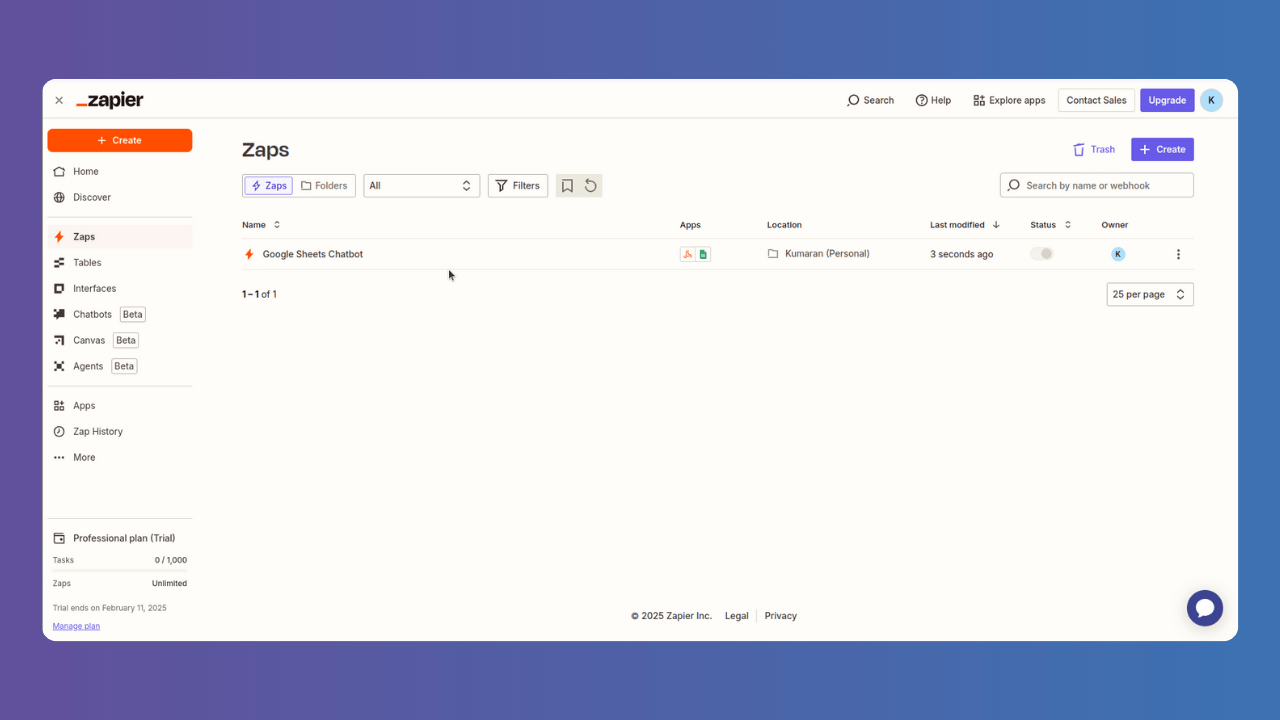Click the Apps column header
This screenshot has width=1280, height=720.
point(690,225)
